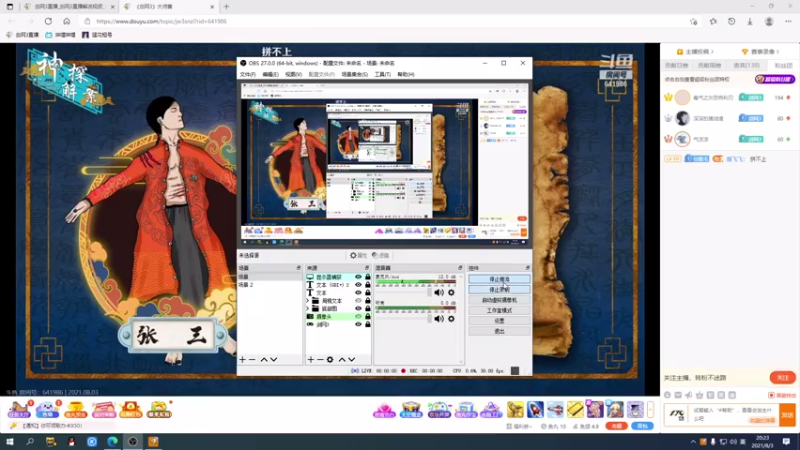Viewport: 800px width, 450px height.
Task: Expand the first folder group in sources
Action: pyautogui.click(x=308, y=301)
